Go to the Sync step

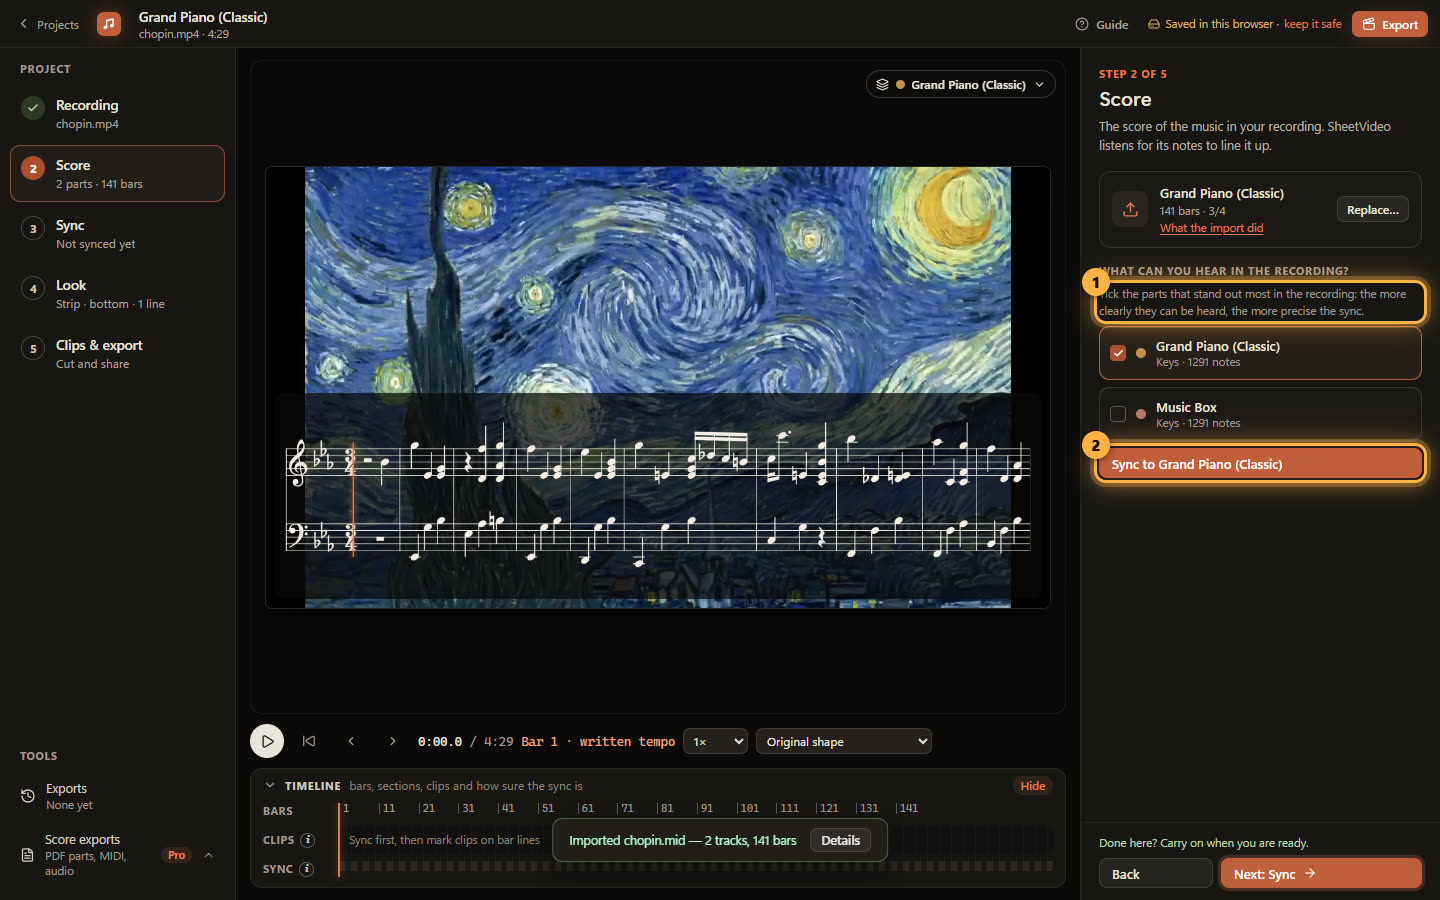pyautogui.click(x=117, y=234)
